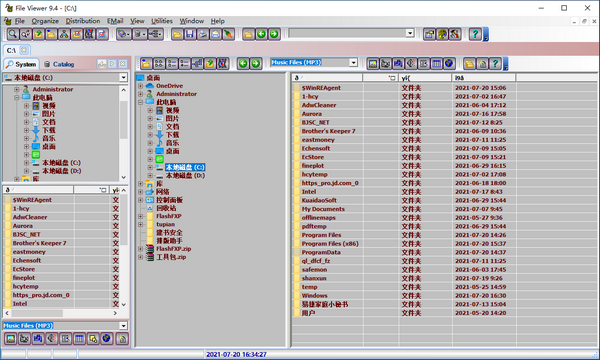The image size is (600, 360).
Task: Click the globe icon in right pane toolbar
Action: click(x=449, y=63)
